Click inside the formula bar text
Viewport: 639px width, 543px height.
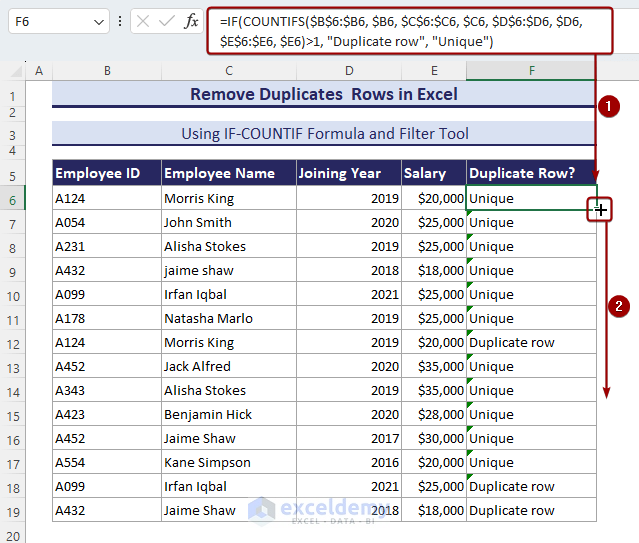(x=401, y=31)
